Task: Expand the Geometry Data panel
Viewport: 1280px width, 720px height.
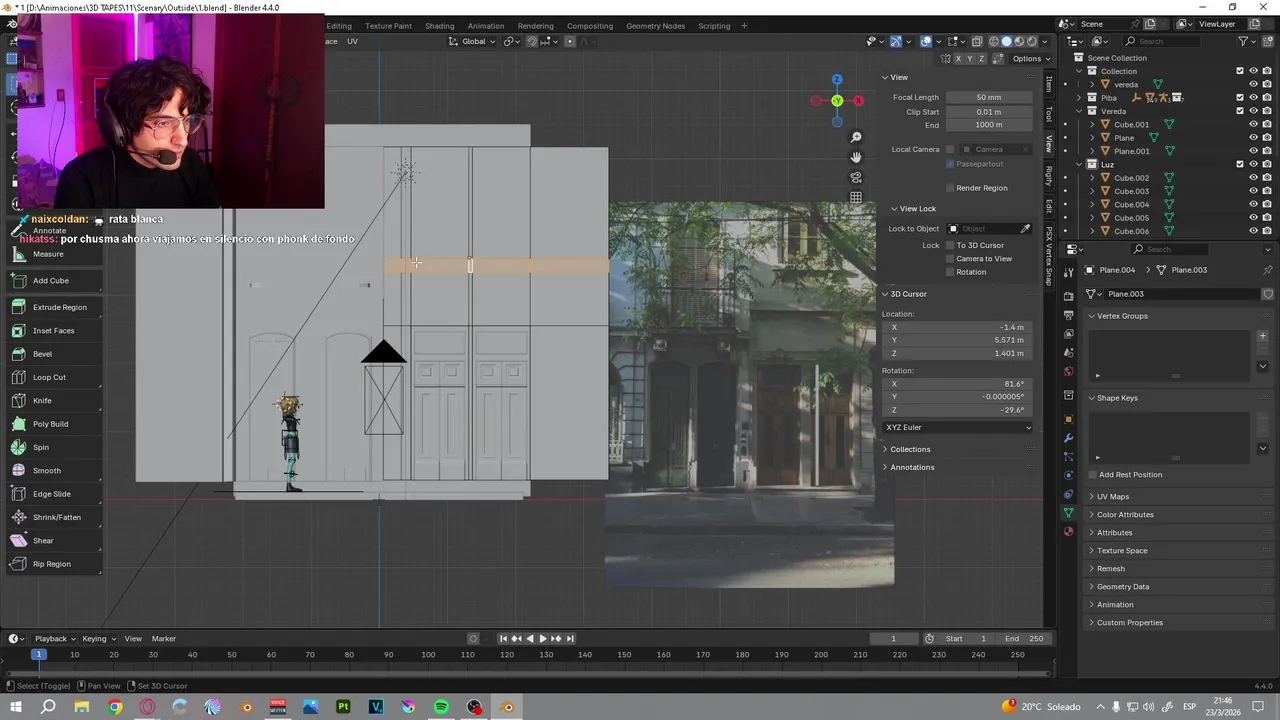Action: [x=1122, y=587]
